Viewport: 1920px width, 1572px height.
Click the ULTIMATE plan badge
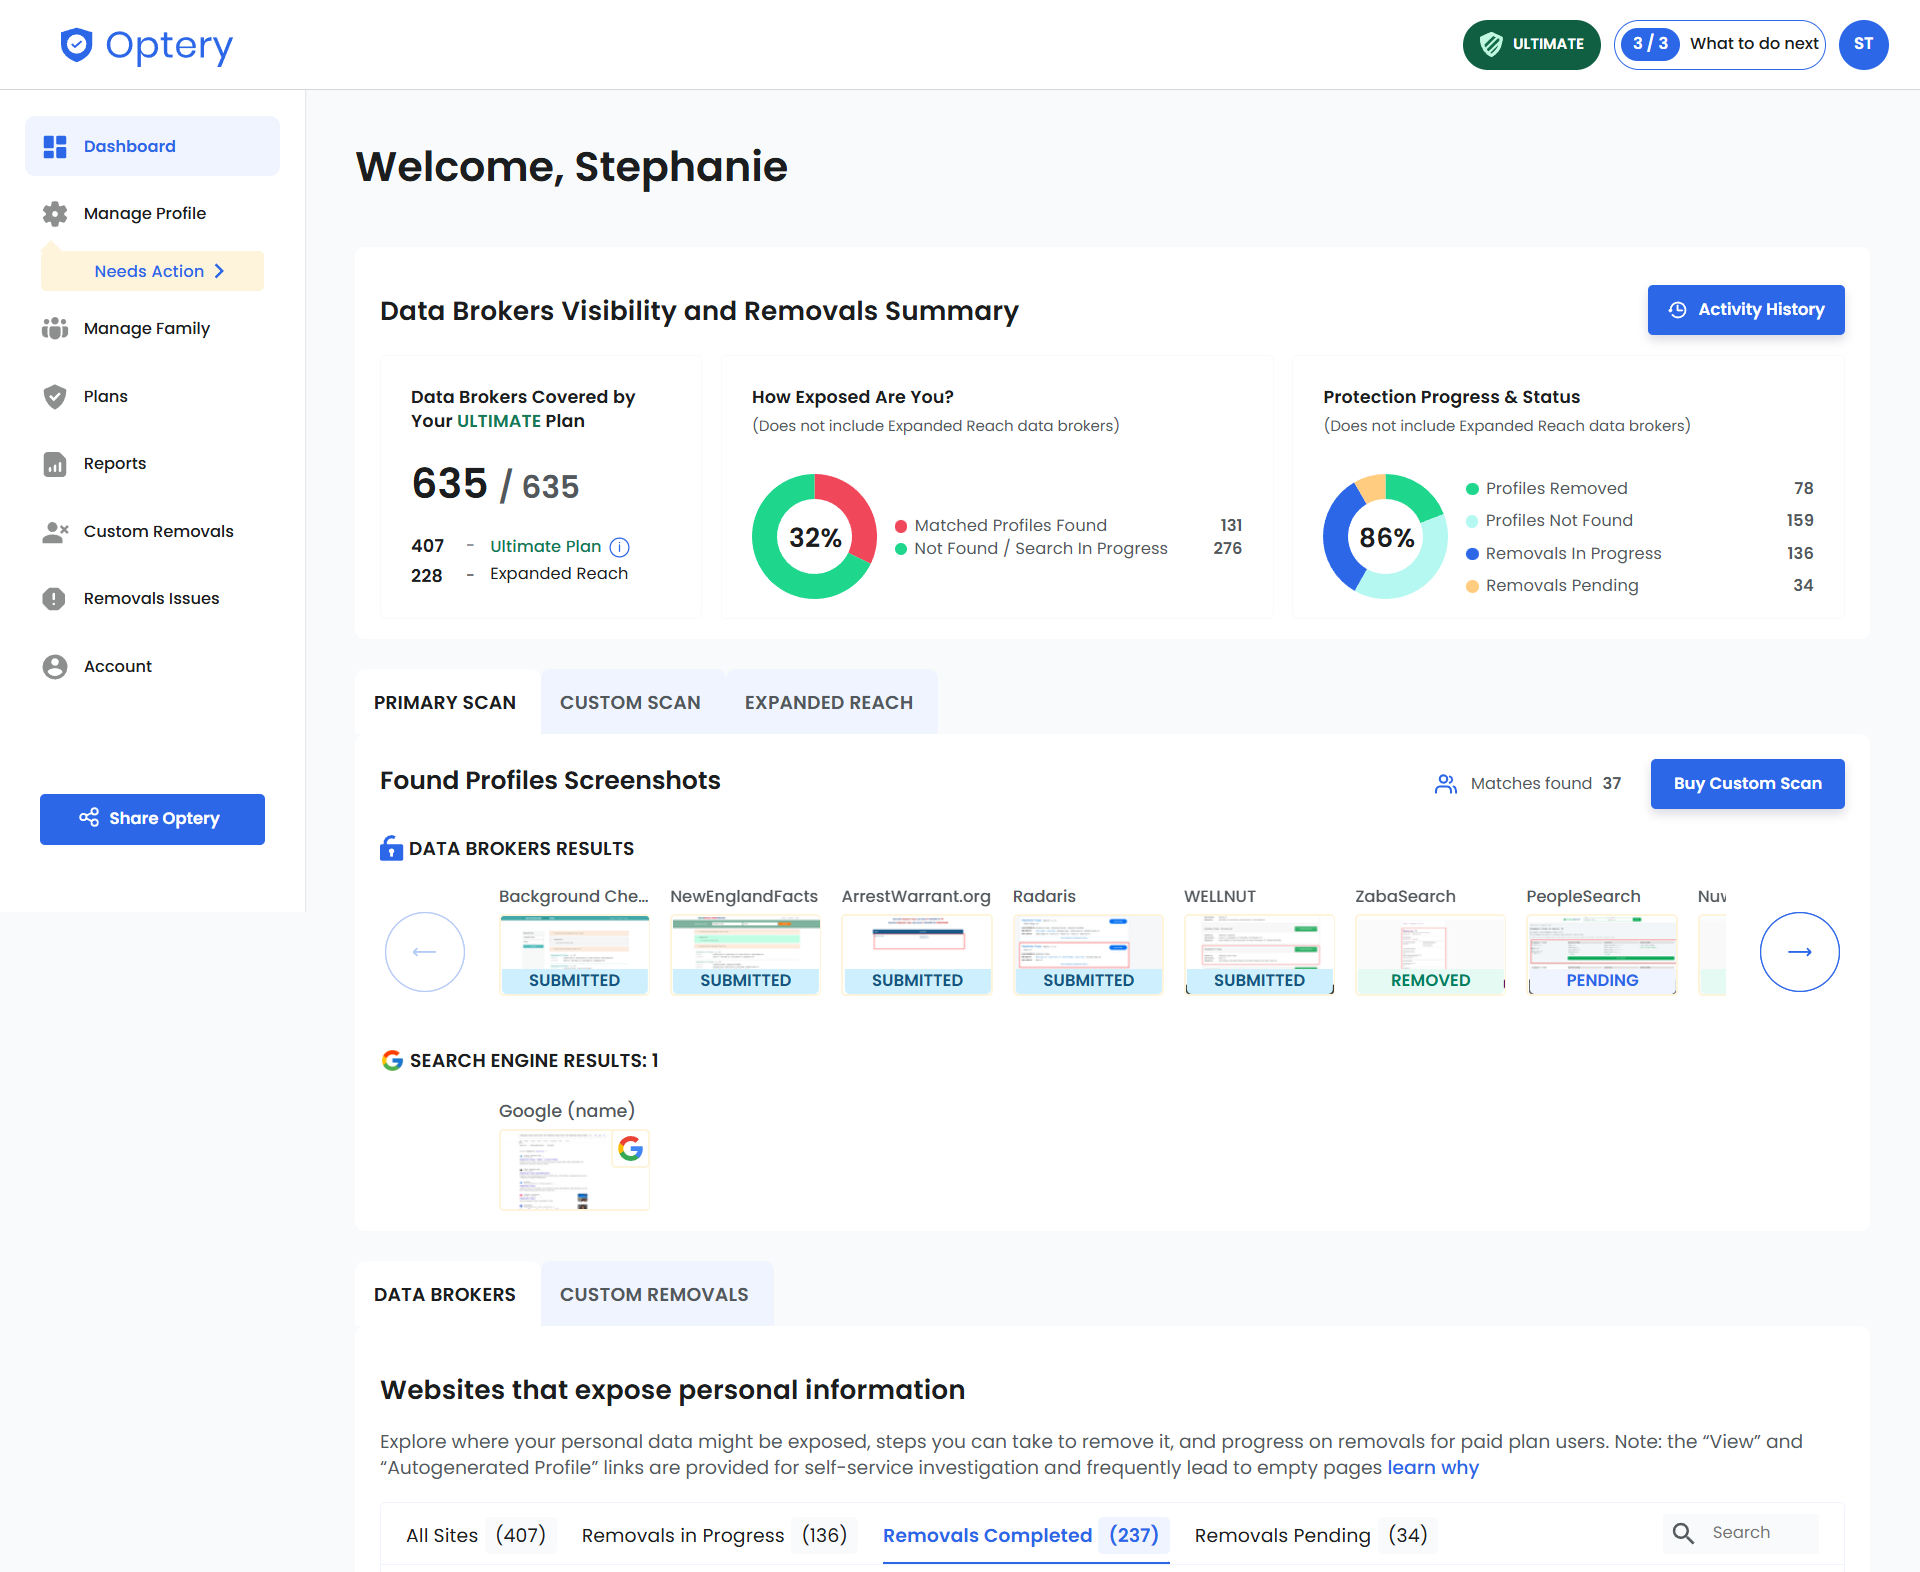(1532, 45)
